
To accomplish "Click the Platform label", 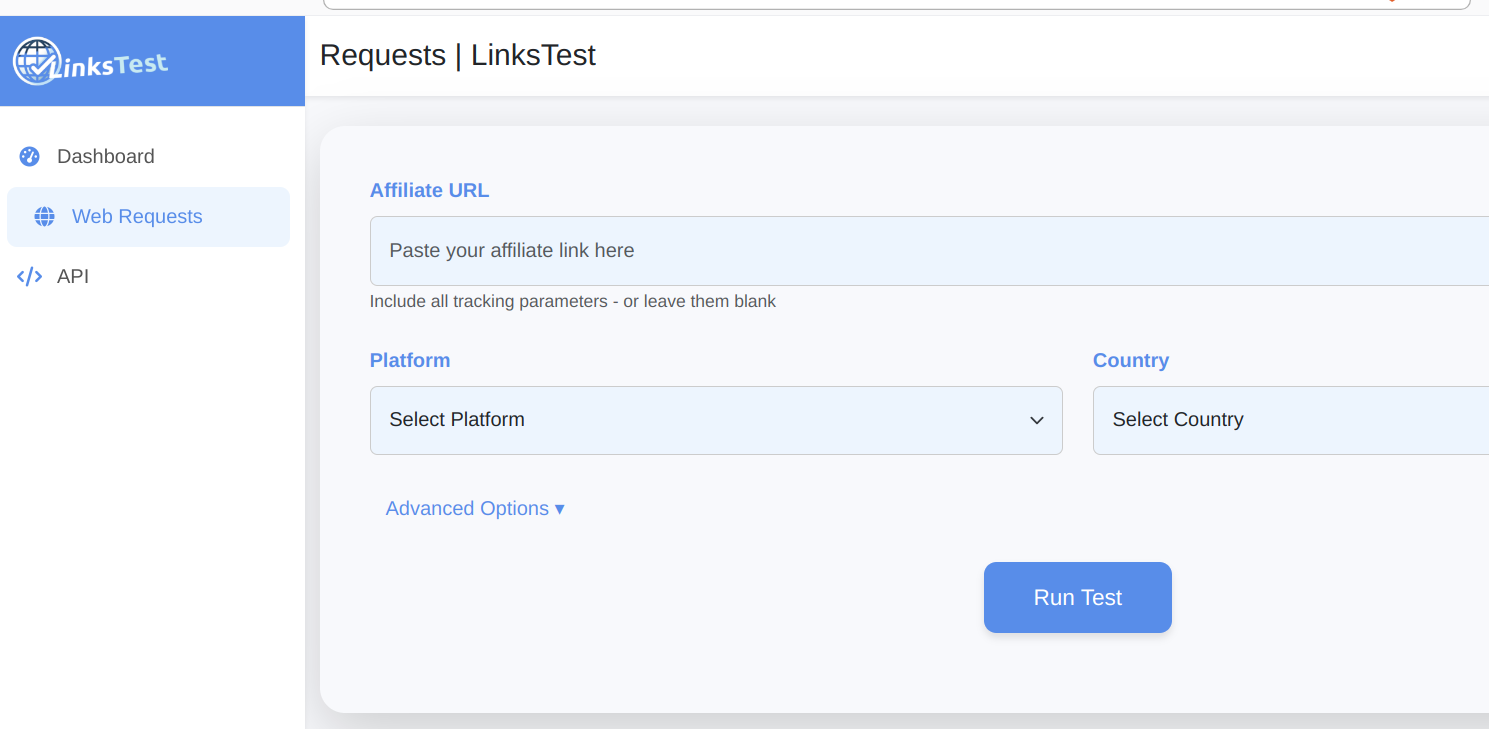I will tap(410, 360).
